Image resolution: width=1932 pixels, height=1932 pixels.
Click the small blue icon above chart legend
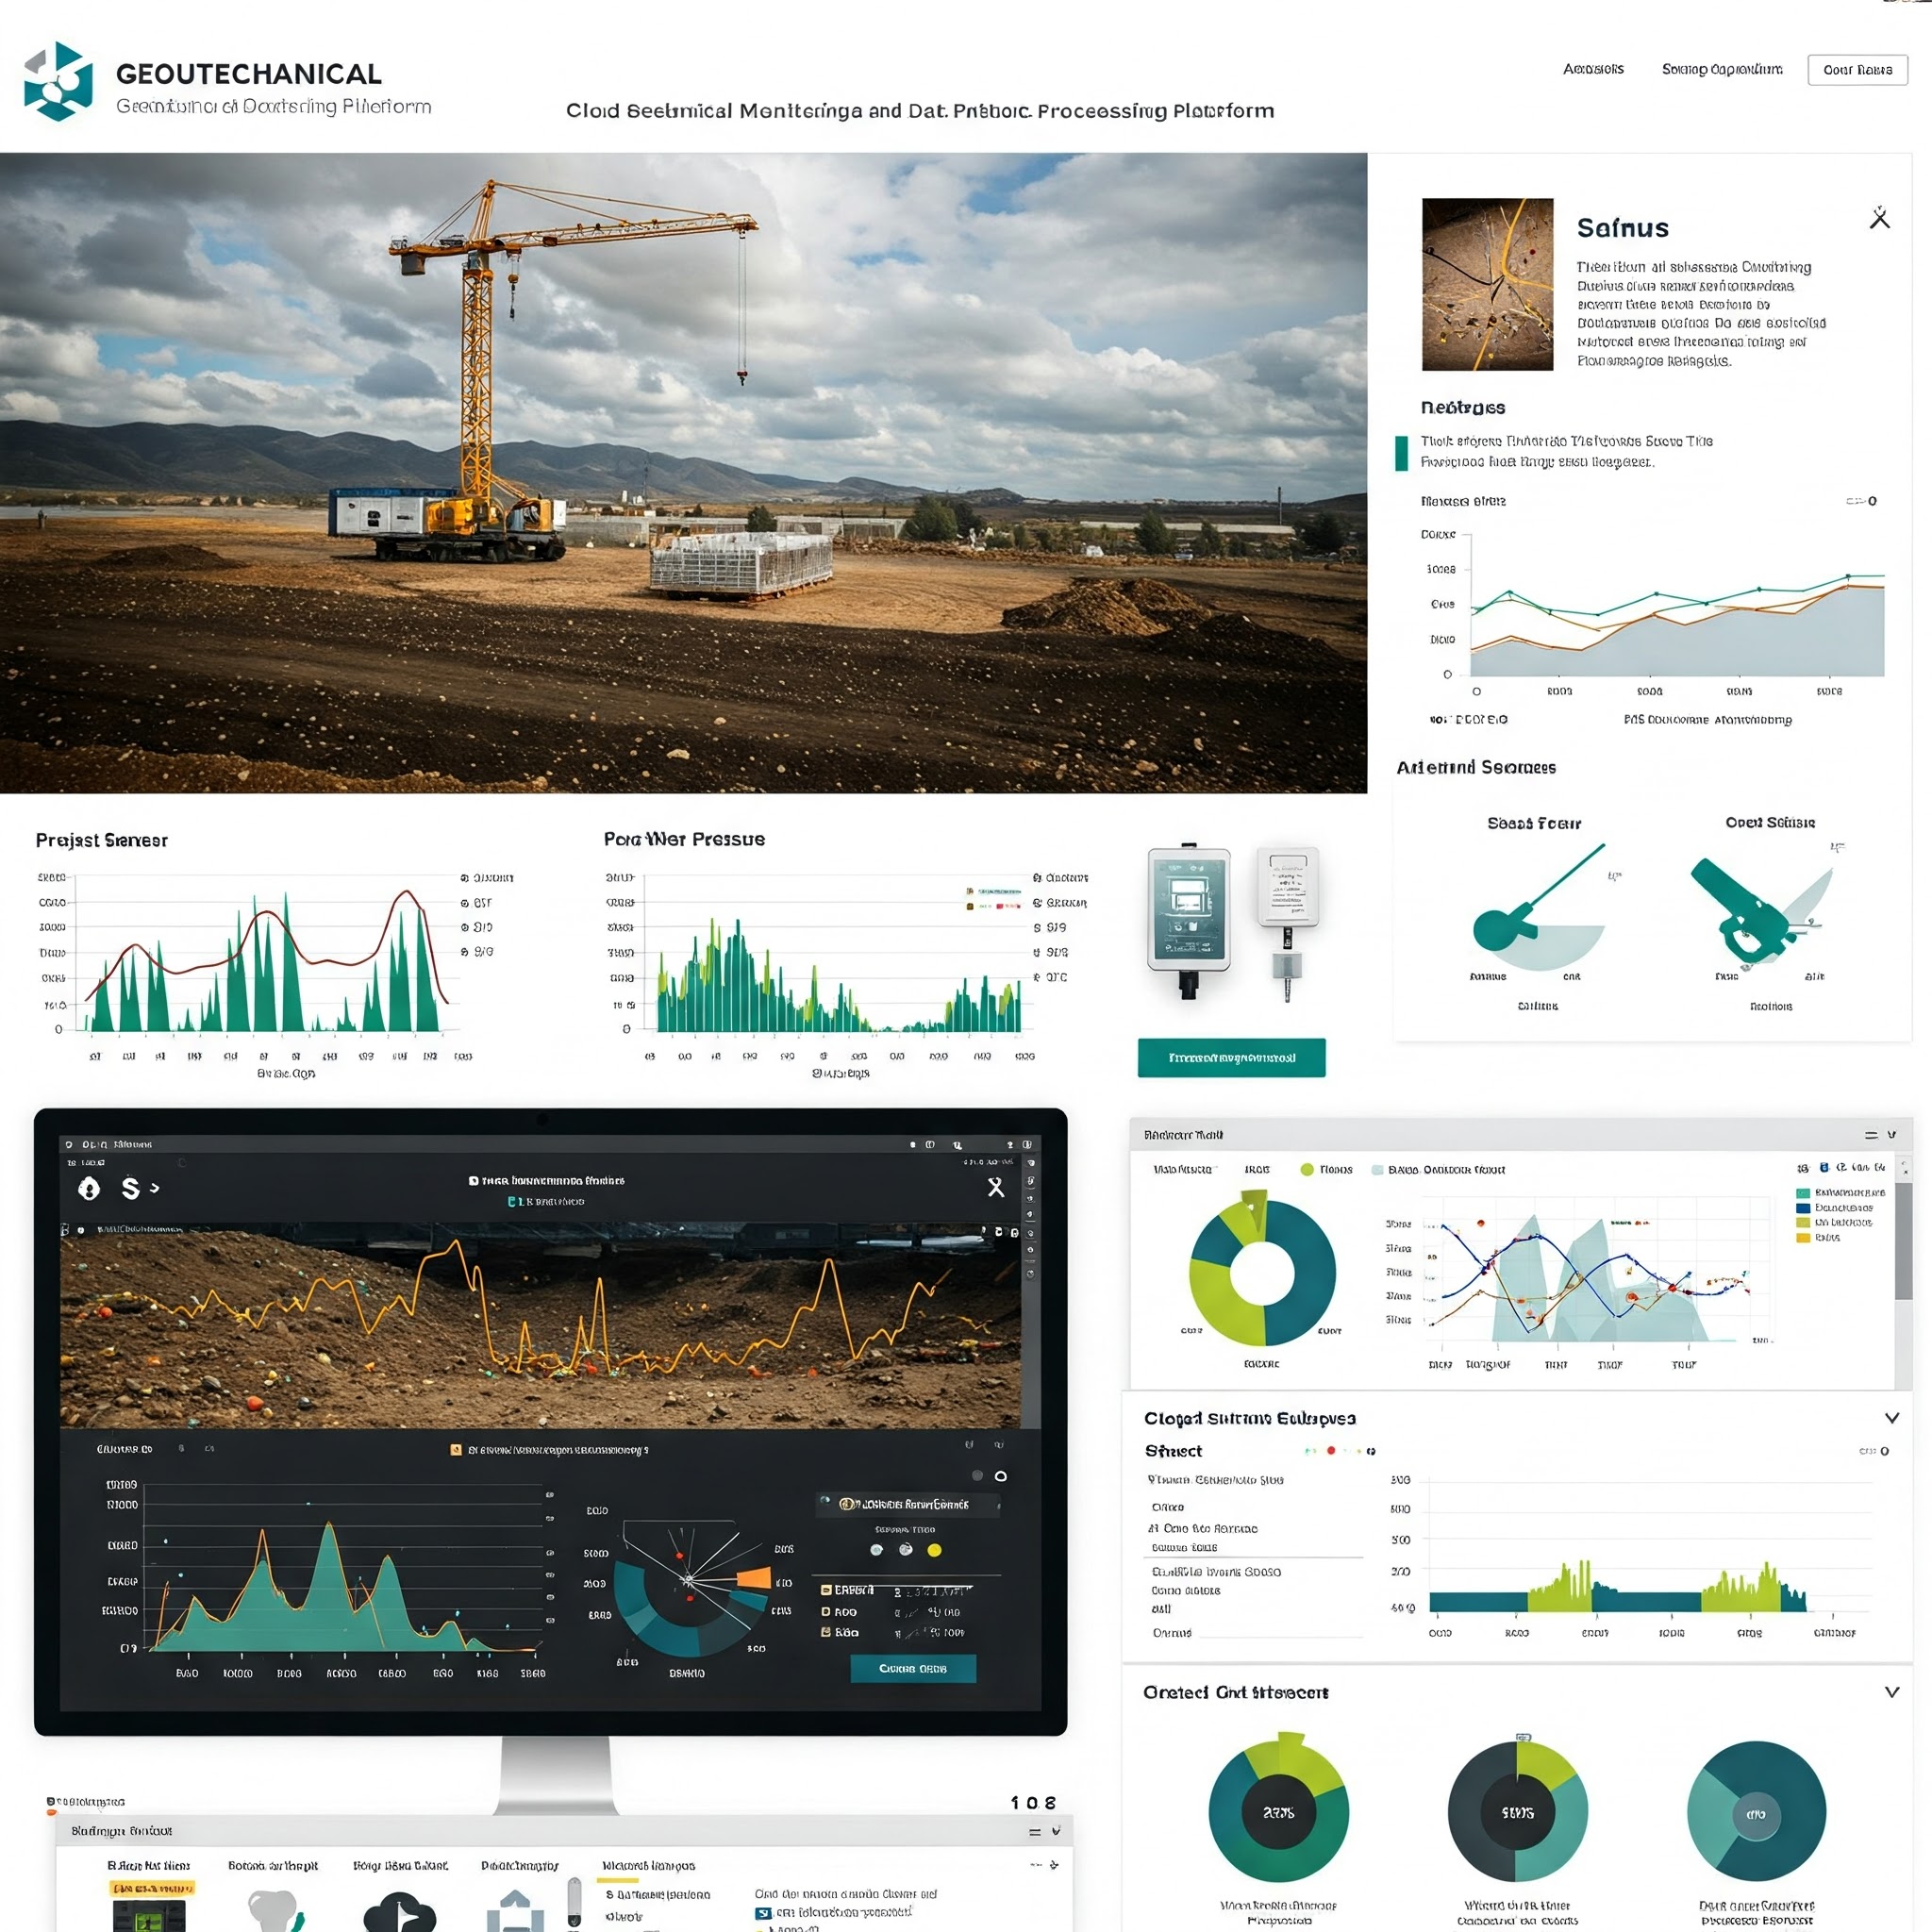(x=1824, y=1167)
